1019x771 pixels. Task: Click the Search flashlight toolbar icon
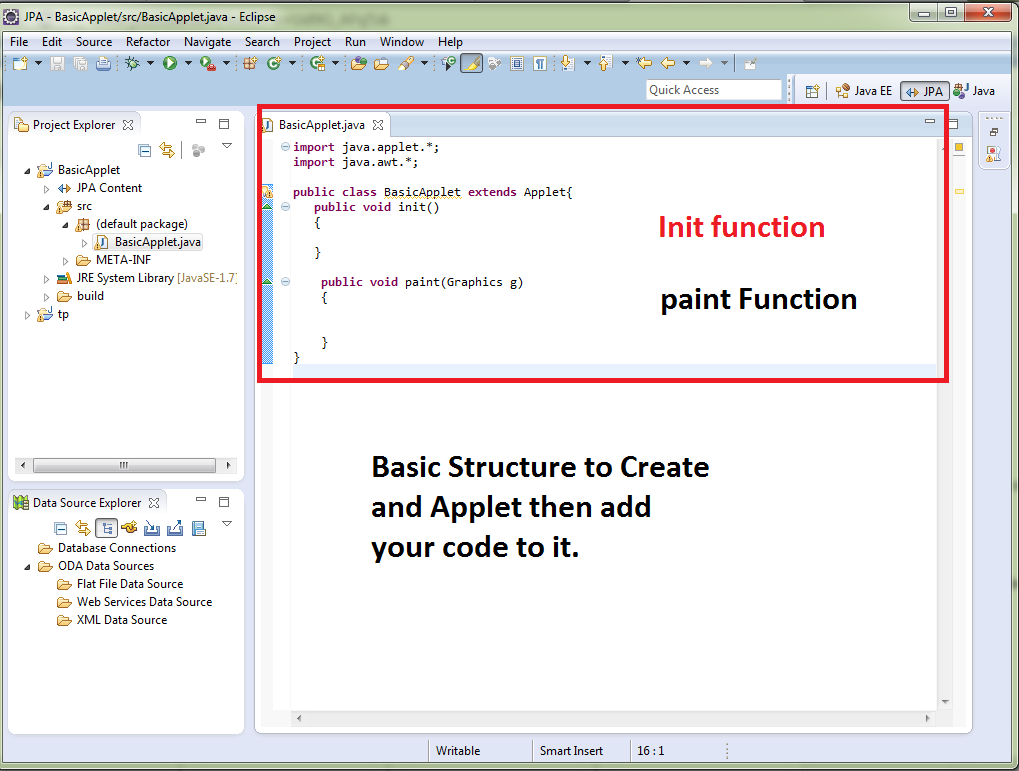pyautogui.click(x=406, y=63)
